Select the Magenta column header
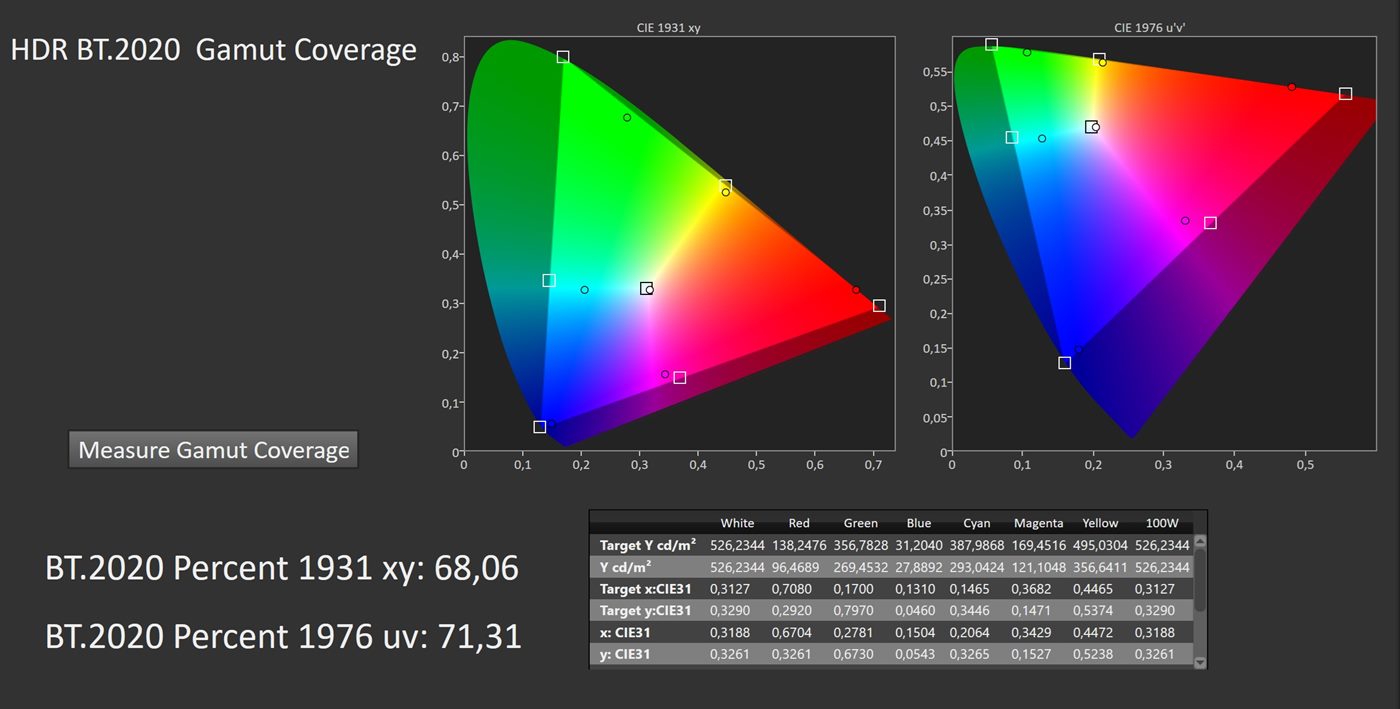The height and width of the screenshot is (709, 1400). pyautogui.click(x=1038, y=523)
